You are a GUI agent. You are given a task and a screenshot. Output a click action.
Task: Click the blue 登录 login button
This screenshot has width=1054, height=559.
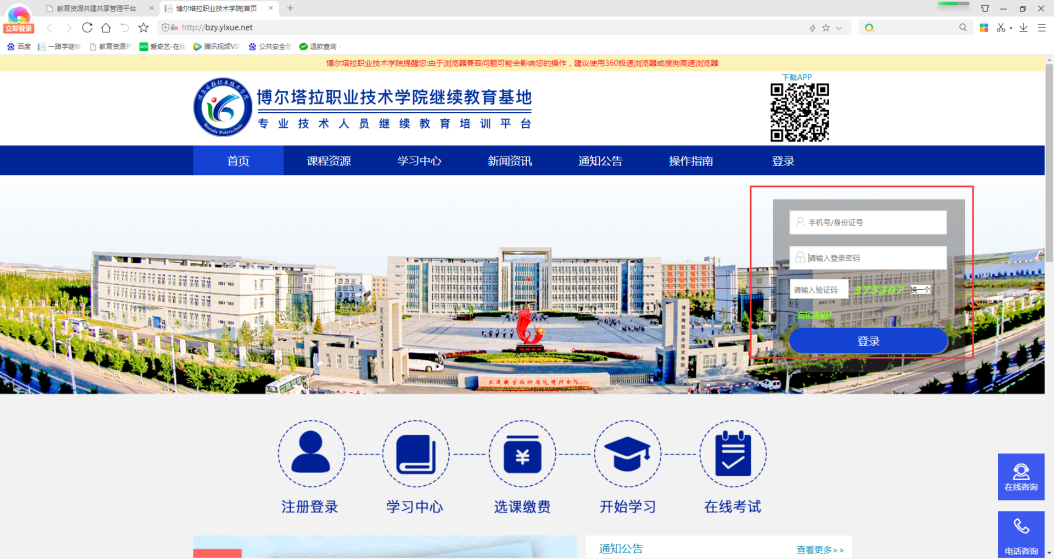tap(868, 341)
